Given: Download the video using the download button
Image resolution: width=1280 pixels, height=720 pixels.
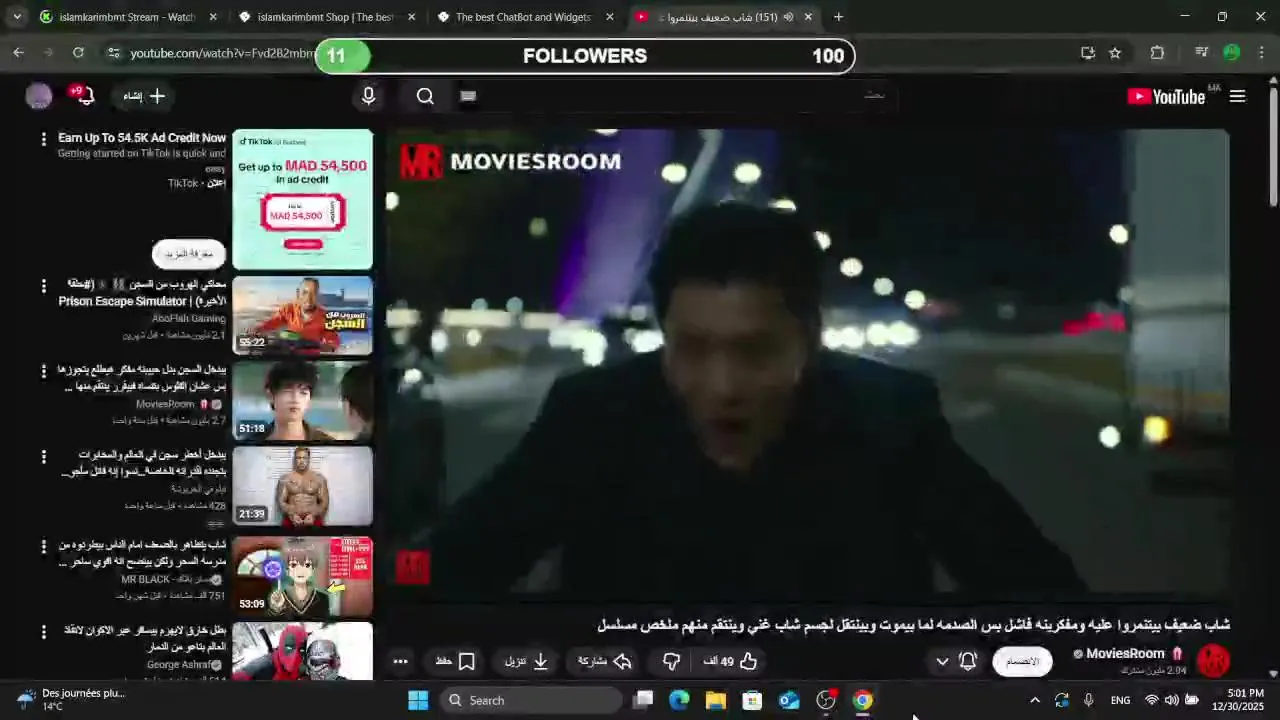Looking at the screenshot, I should coord(528,661).
